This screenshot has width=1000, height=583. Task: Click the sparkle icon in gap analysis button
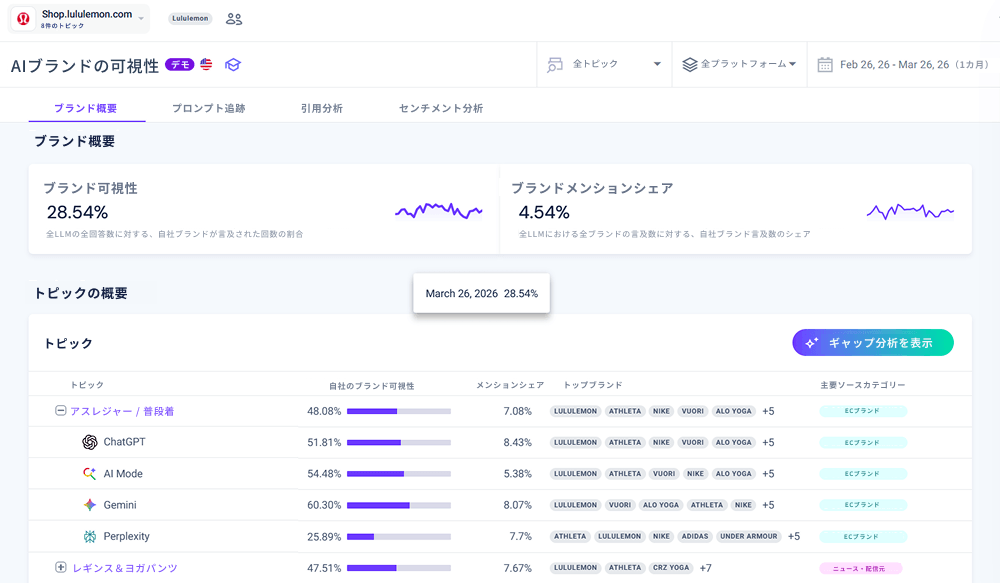click(x=811, y=343)
